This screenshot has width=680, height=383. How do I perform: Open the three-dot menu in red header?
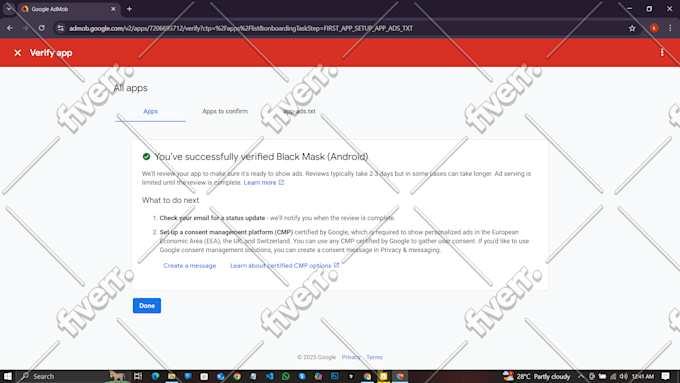click(662, 52)
